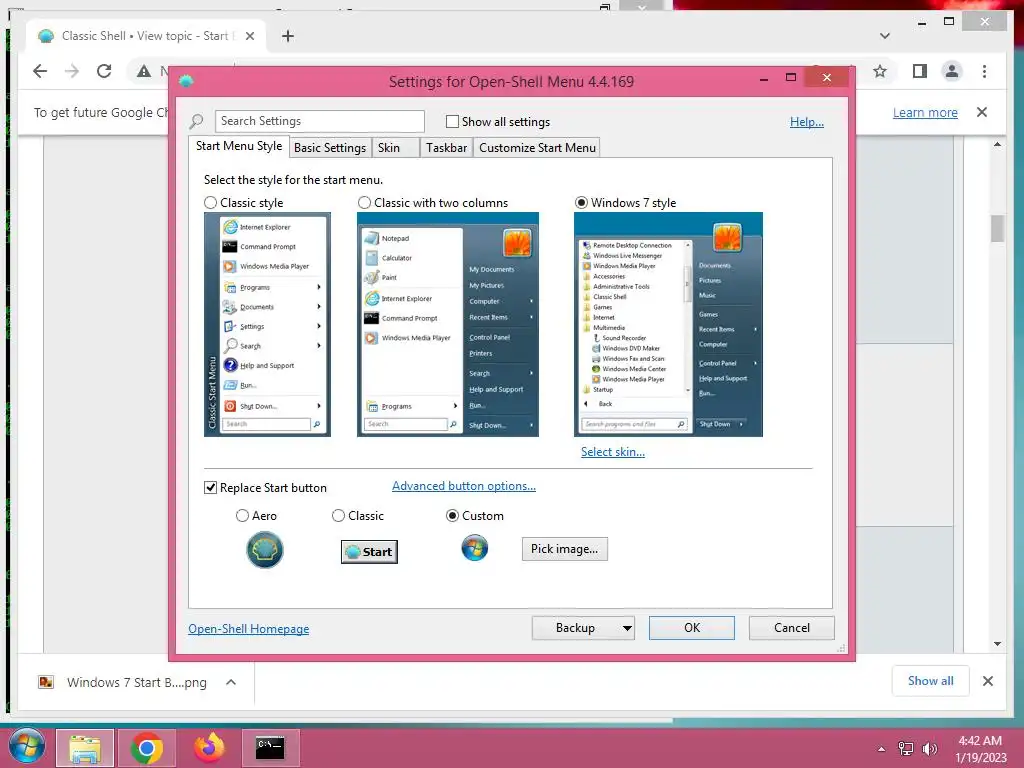
Task: Click the browser page scrollbar thumb
Action: 997,229
